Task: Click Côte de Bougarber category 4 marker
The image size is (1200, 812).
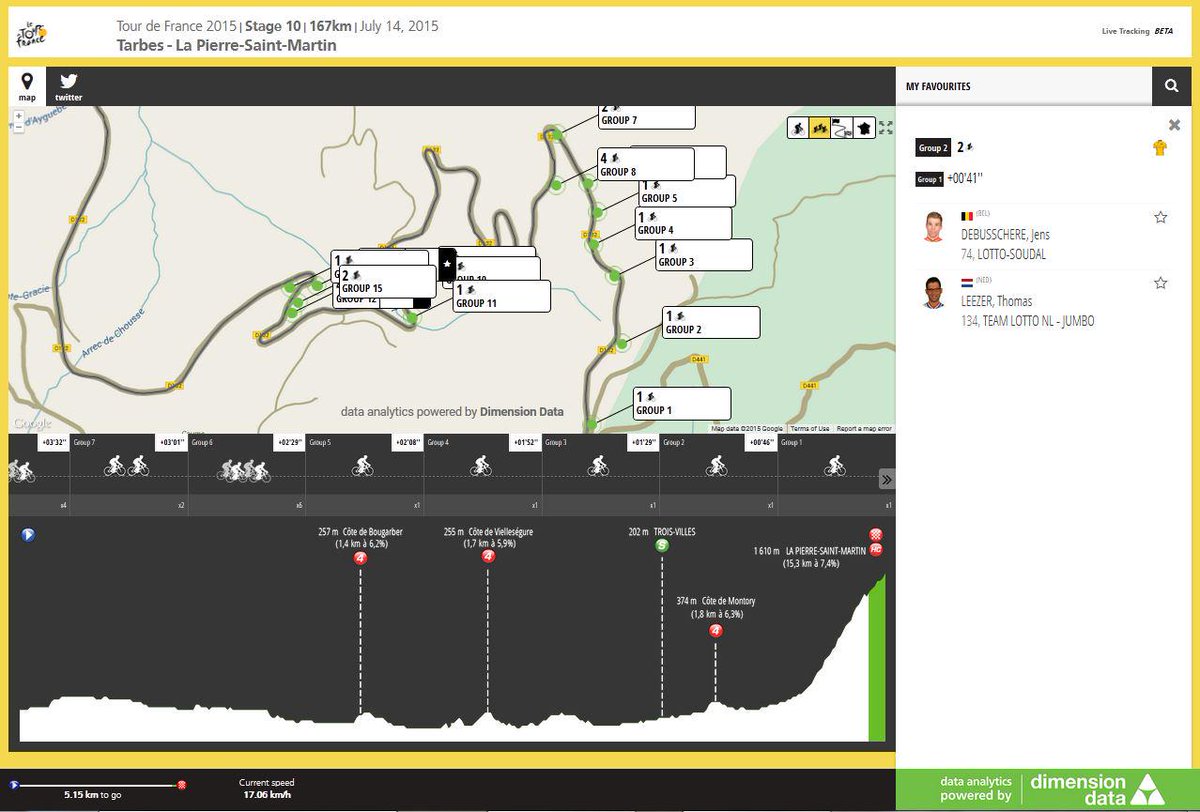Action: click(x=360, y=558)
